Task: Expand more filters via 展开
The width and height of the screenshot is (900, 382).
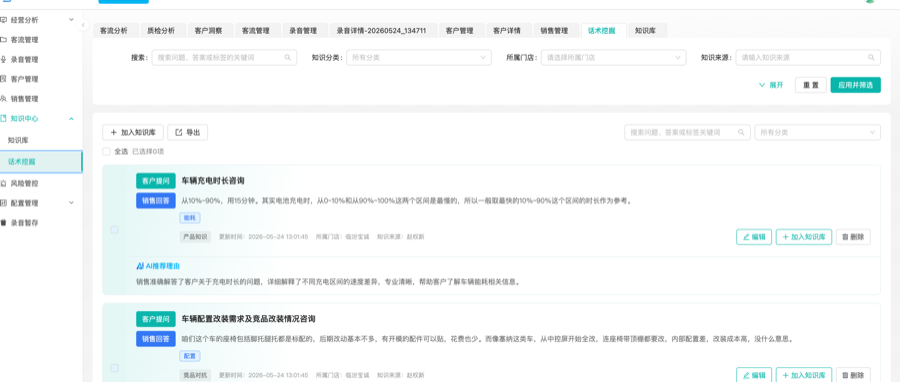Action: pos(771,85)
